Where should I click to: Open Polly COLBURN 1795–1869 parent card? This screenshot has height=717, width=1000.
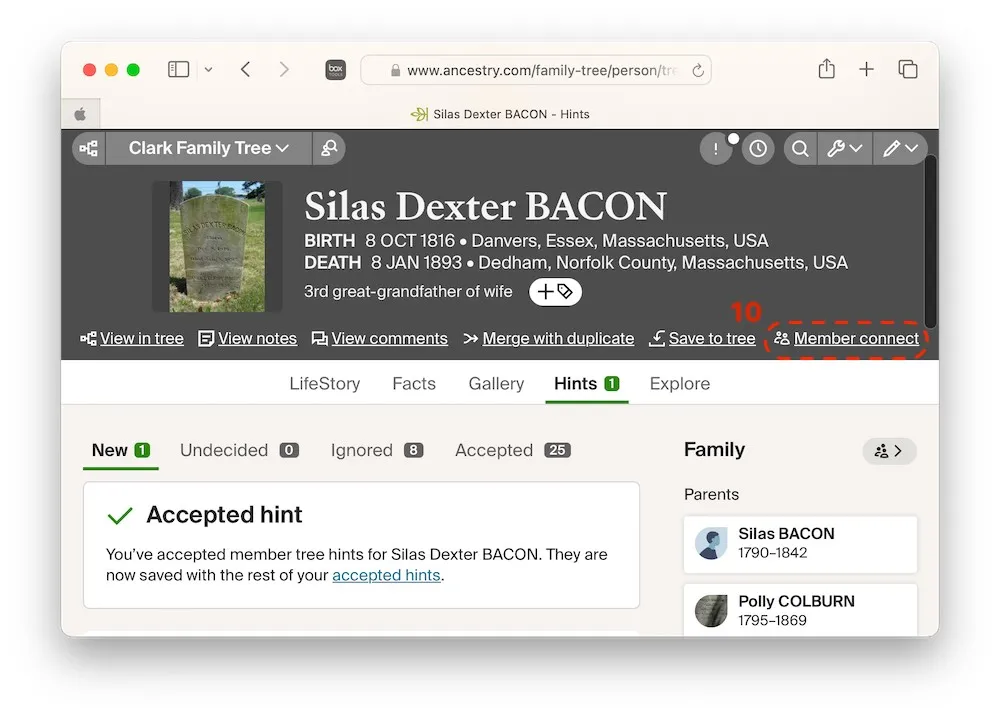(800, 610)
